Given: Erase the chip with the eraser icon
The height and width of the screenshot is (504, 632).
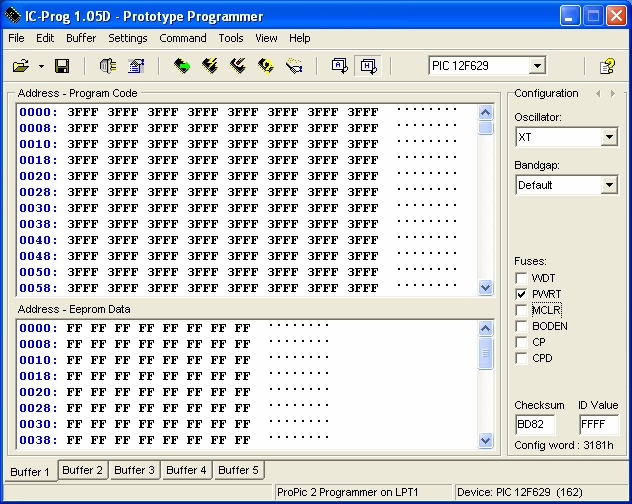Looking at the screenshot, I should [294, 66].
